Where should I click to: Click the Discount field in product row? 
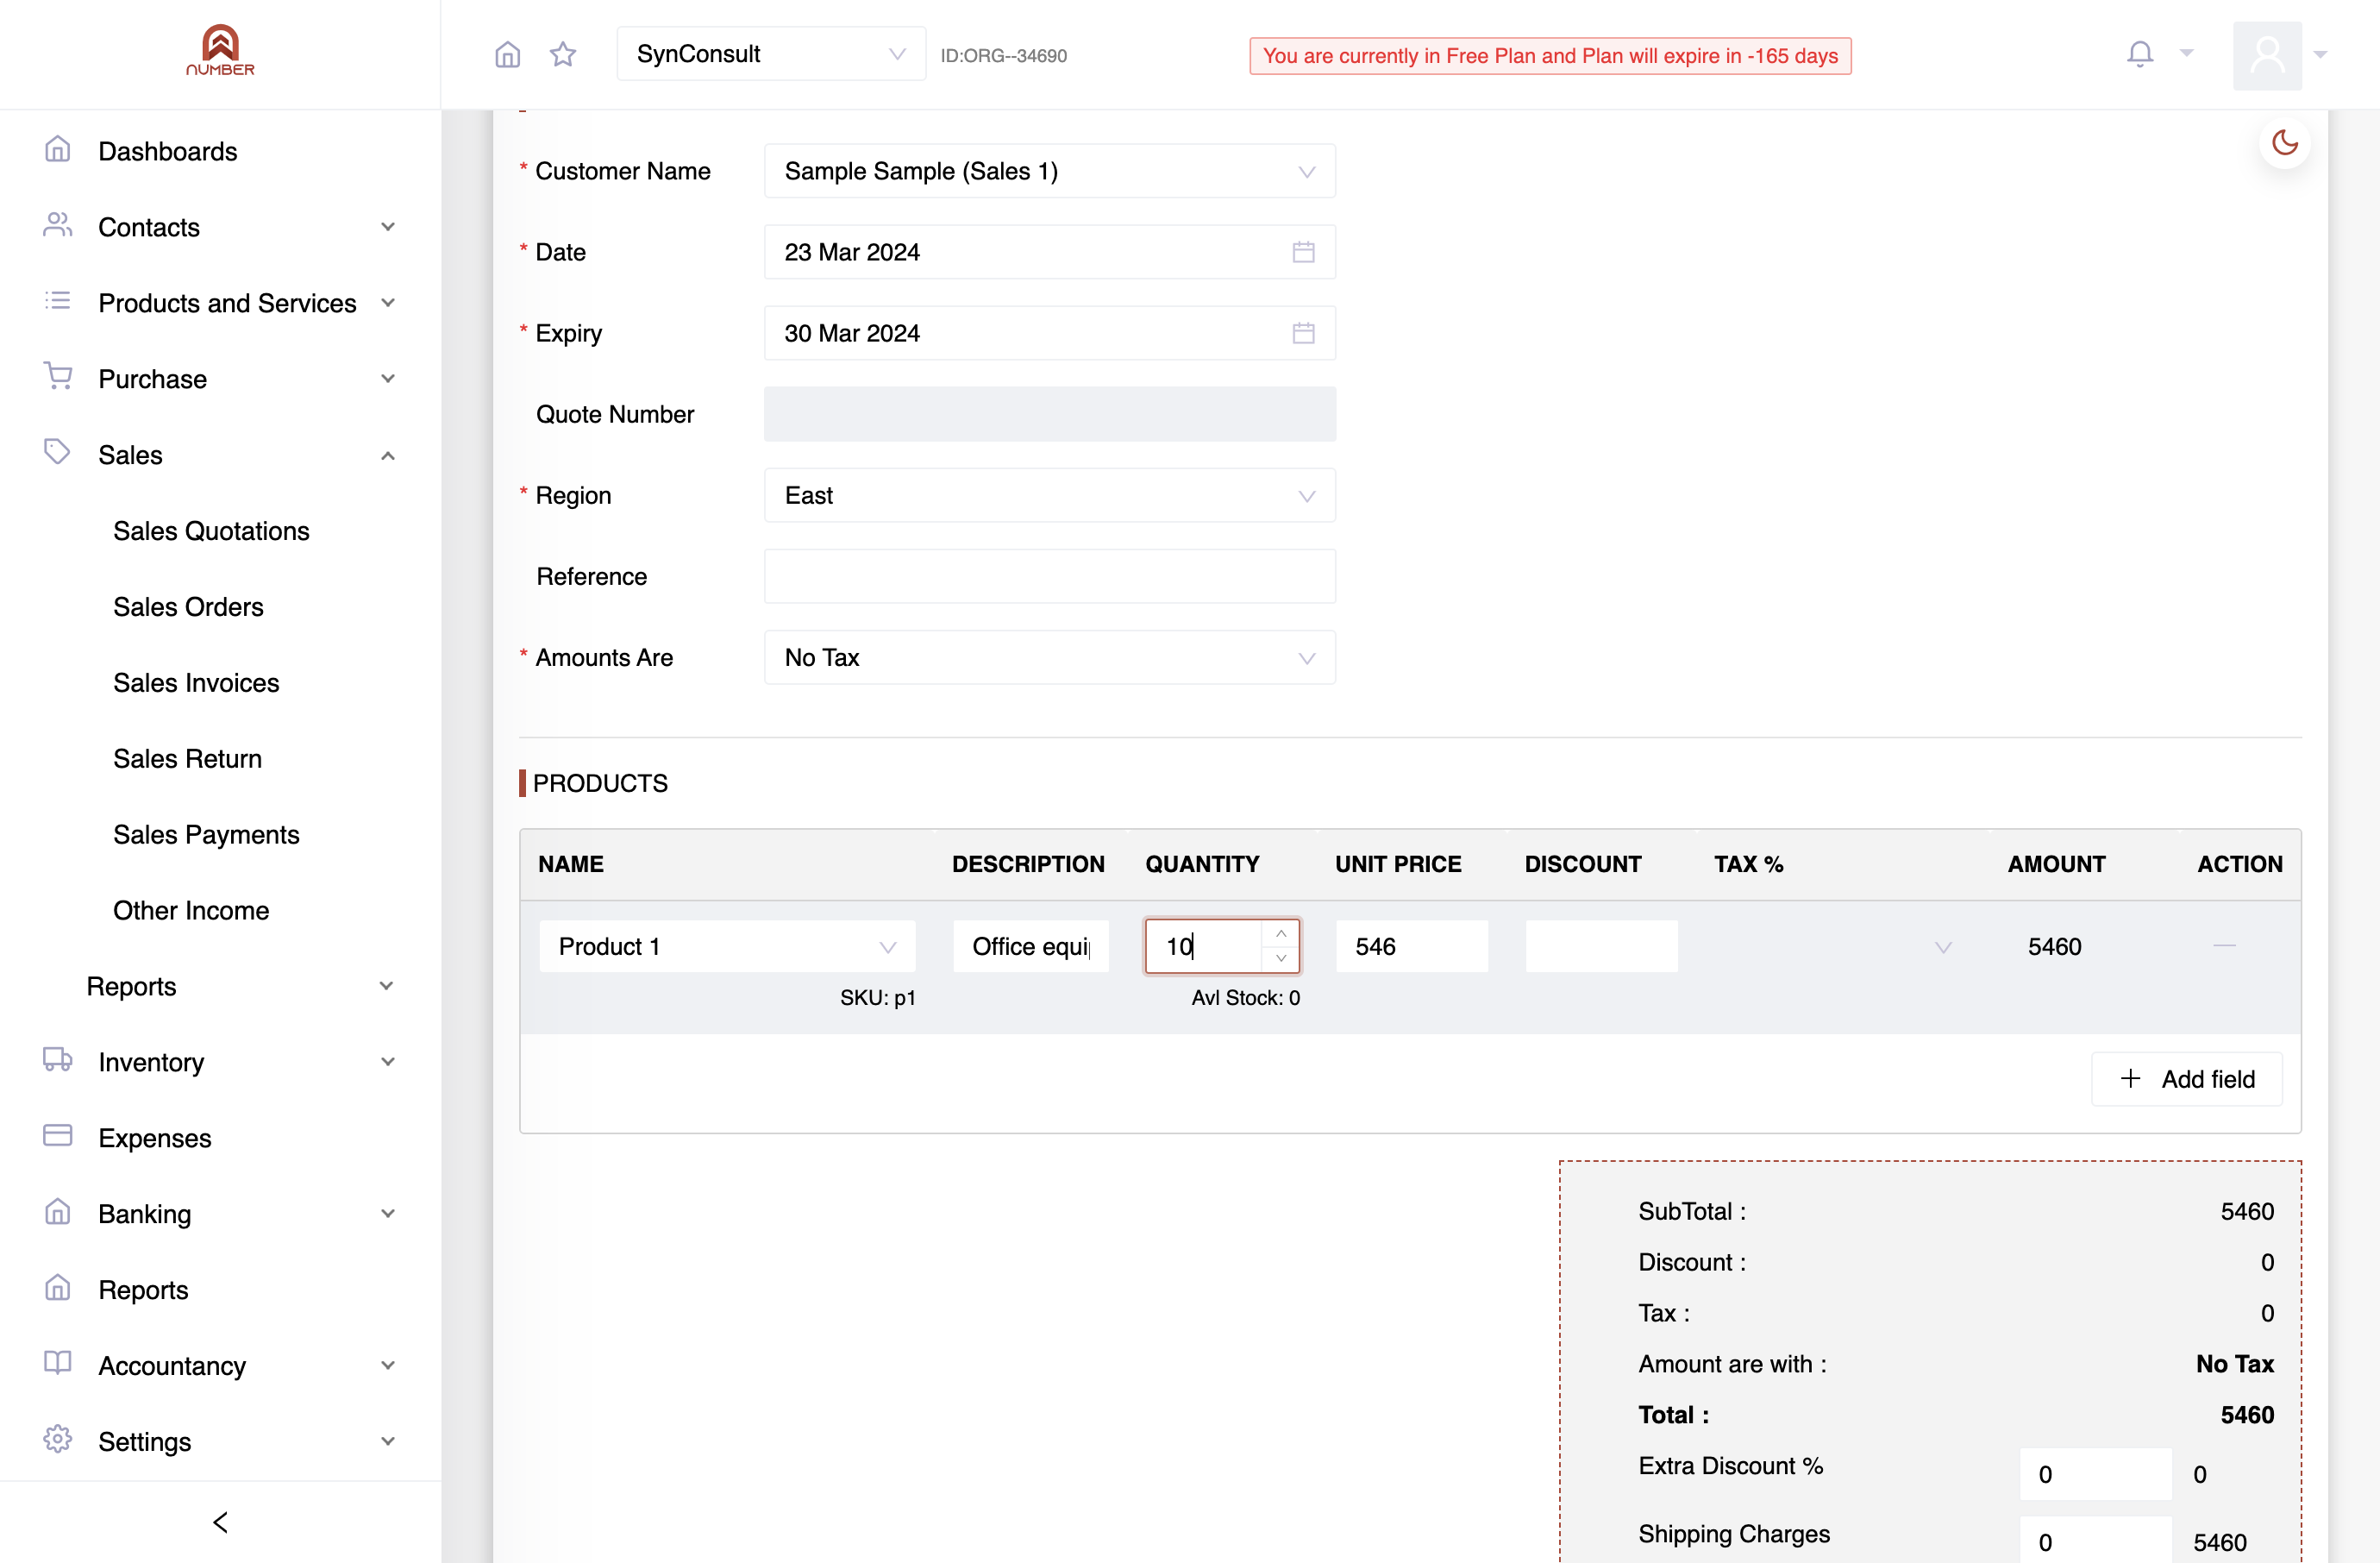(1602, 946)
